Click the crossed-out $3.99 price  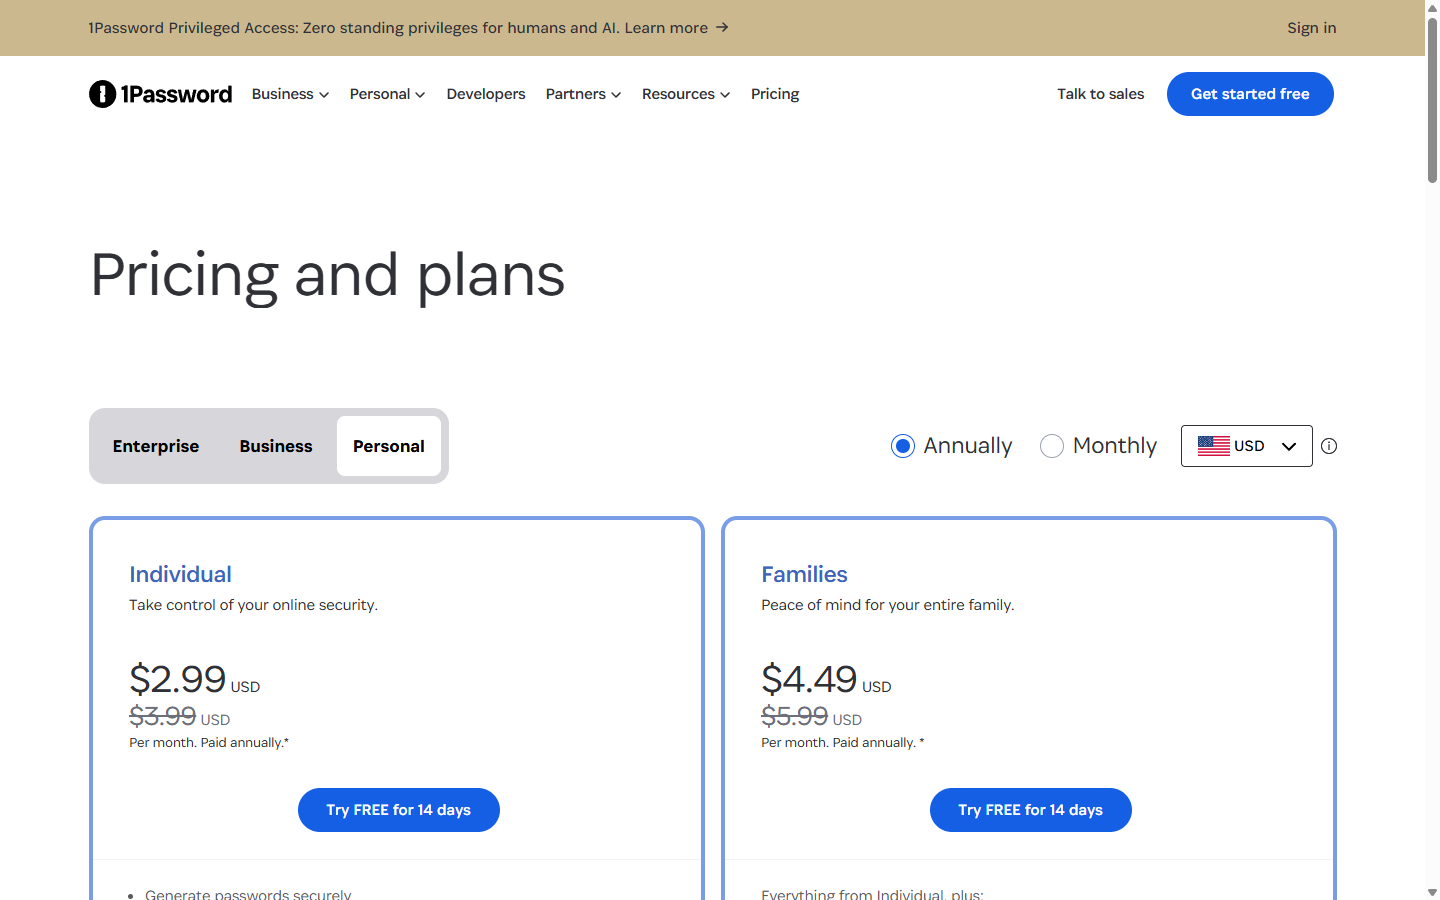click(162, 716)
